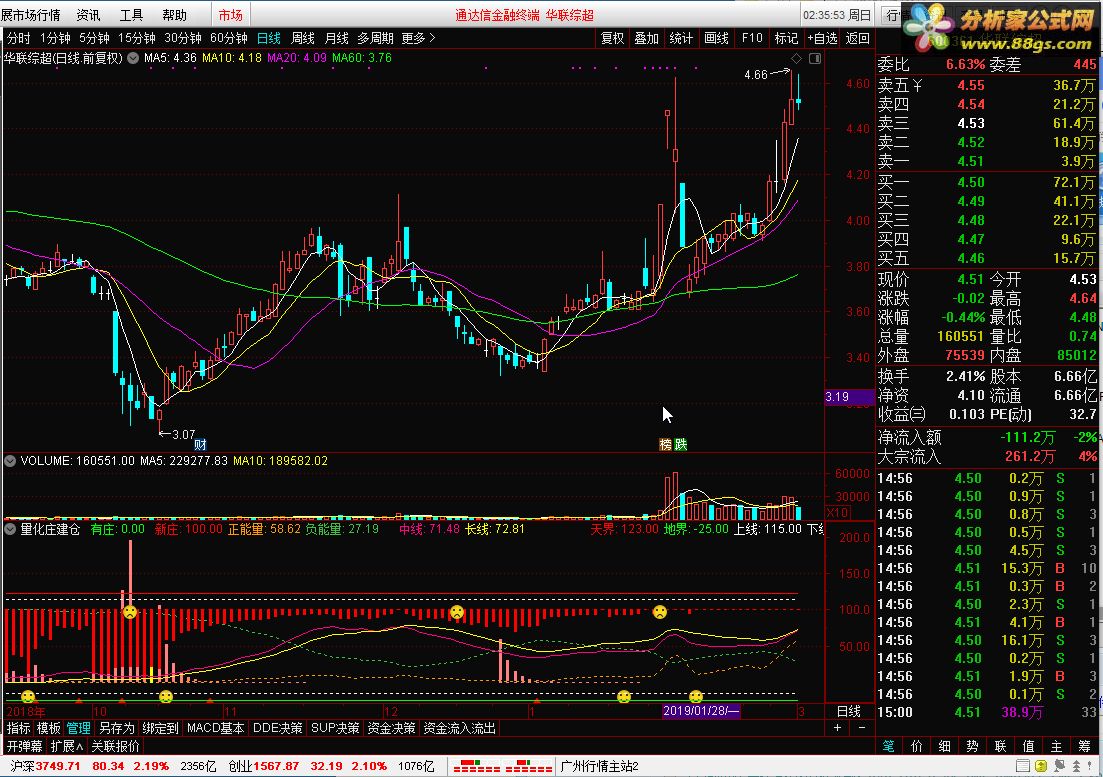Open the main chart indicator settings arrow icon
The width and height of the screenshot is (1103, 777).
pyautogui.click(x=132, y=58)
